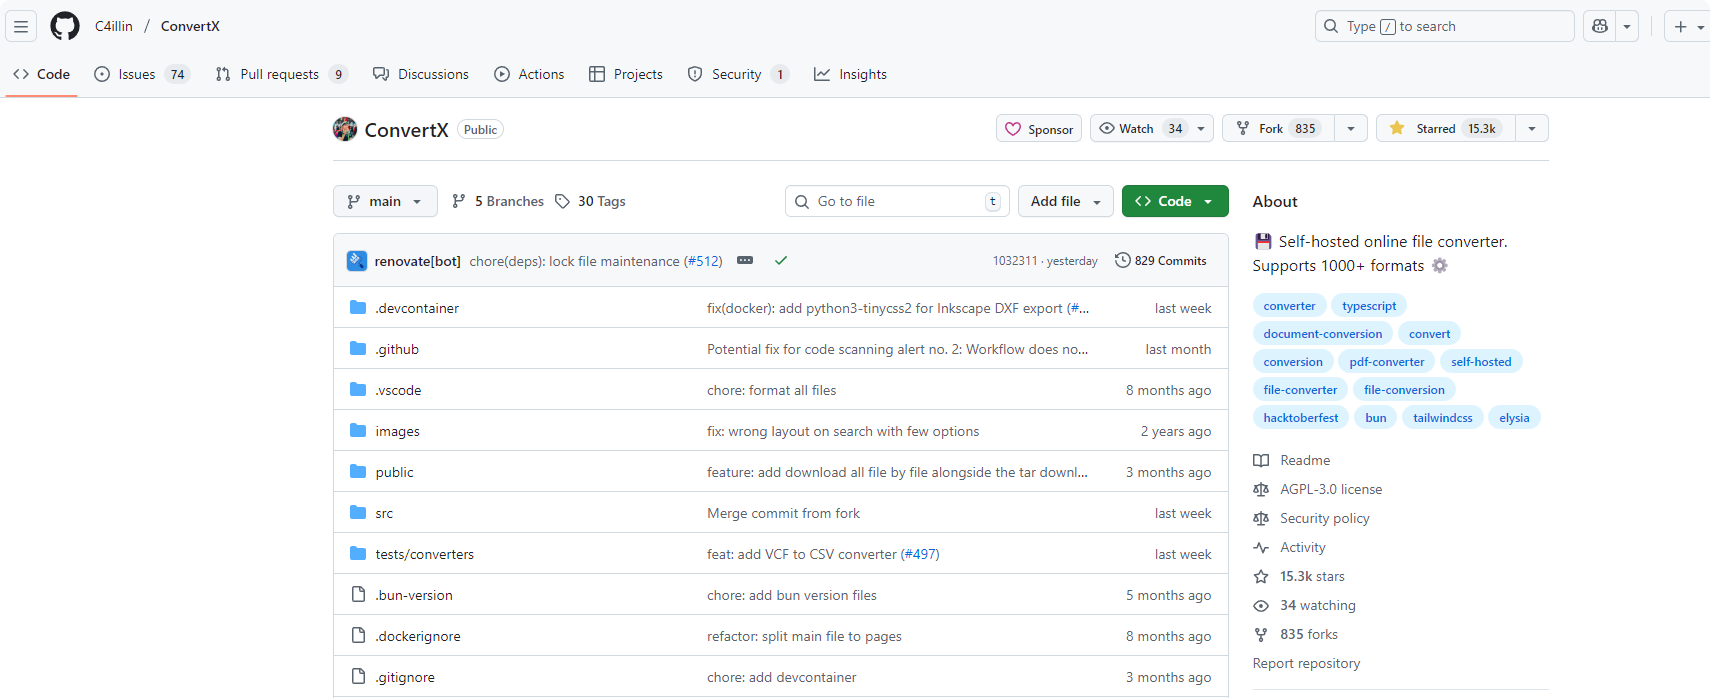Open the Watch notifications dropdown

coord(1152,128)
